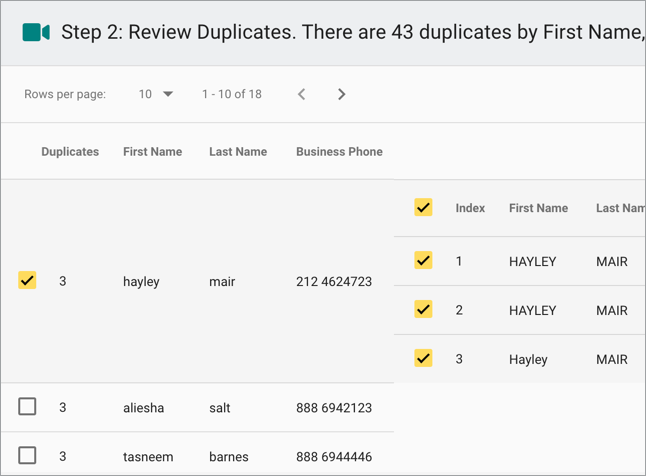Screen dimensions: 646x476
Task: Uncheck index 3 Hayley MAIR checkbox
Action: tap(423, 359)
